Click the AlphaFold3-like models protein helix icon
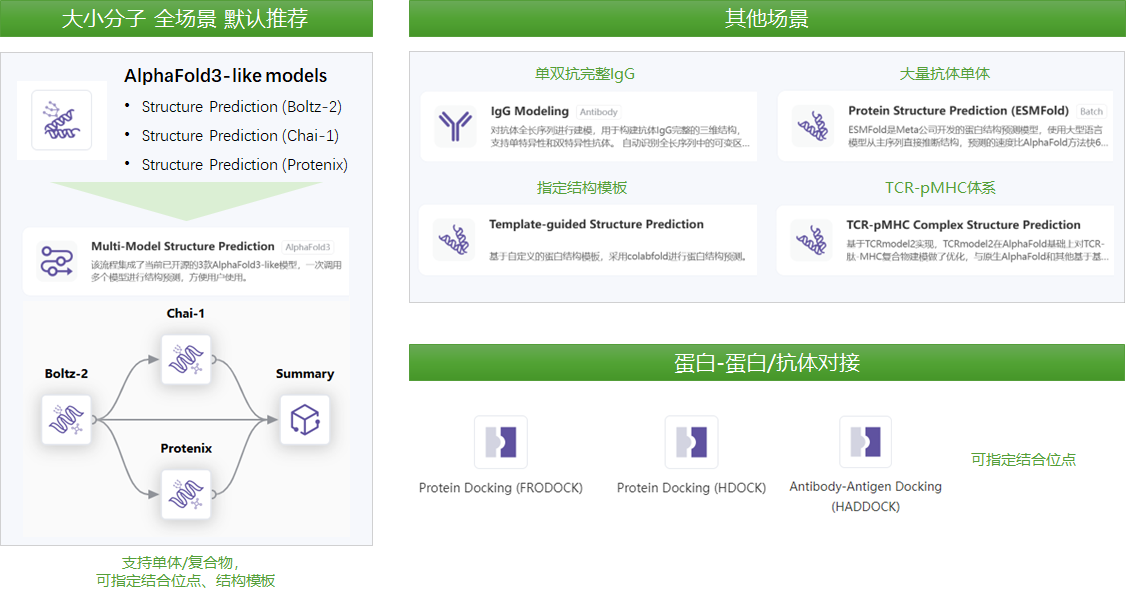Viewport: 1126px width, 599px height. pos(62,120)
